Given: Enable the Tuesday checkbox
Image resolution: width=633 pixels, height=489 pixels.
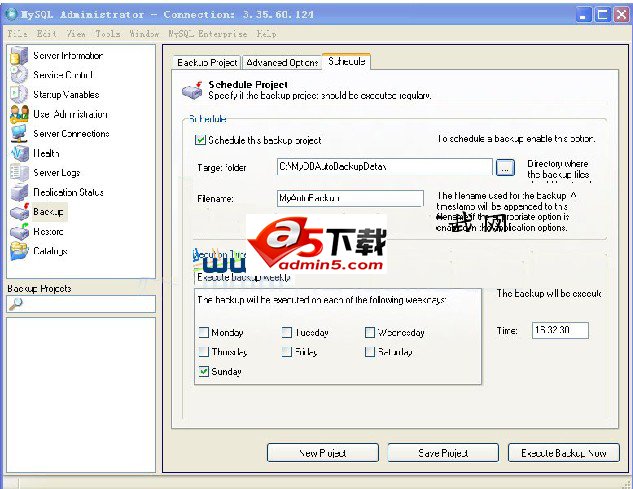Looking at the screenshot, I should pos(287,332).
